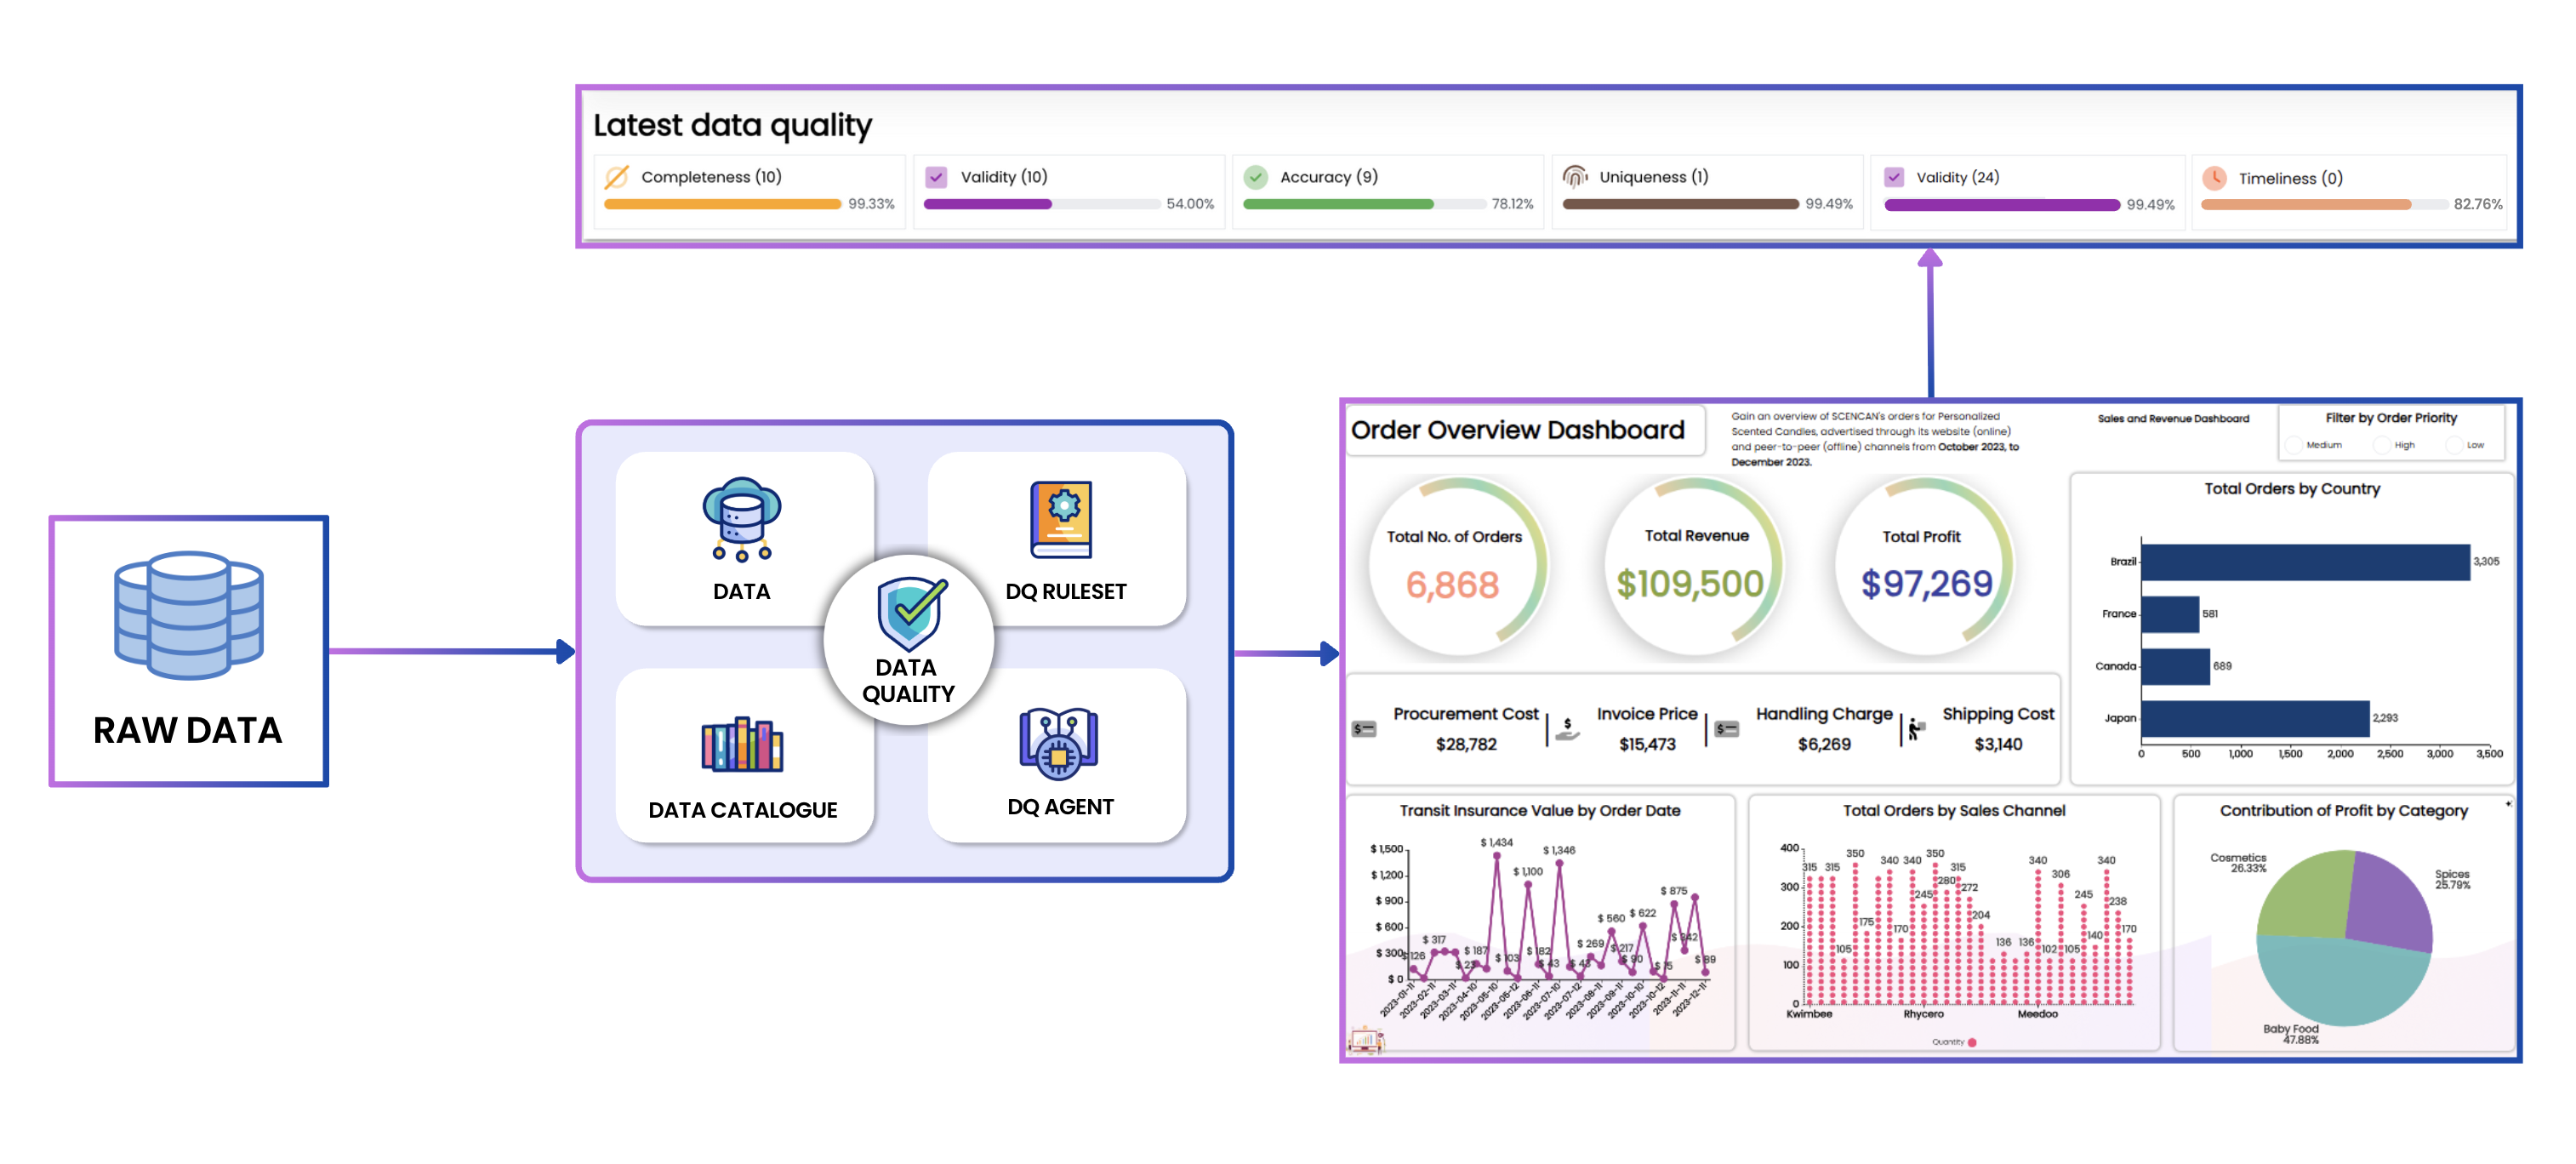
Task: Click the Uniqueness fingerprint icon
Action: [1576, 177]
